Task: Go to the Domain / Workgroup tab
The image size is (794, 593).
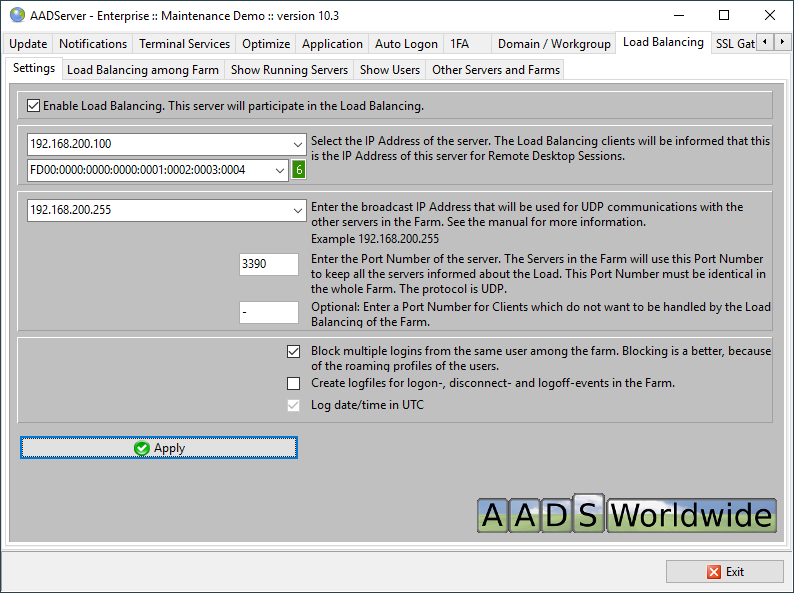Action: (553, 44)
